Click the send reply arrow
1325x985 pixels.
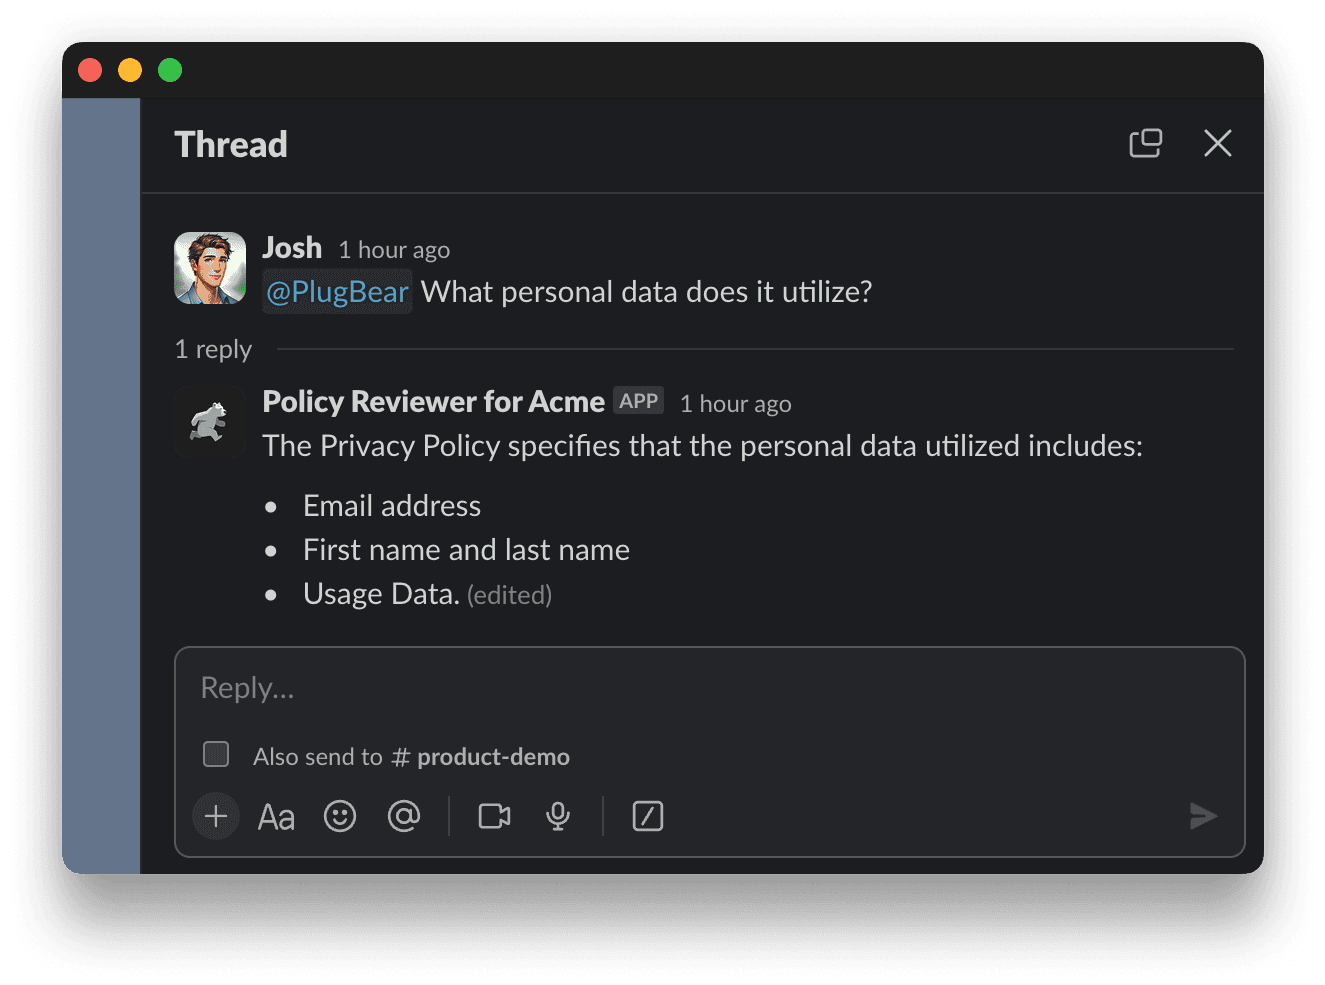coord(1203,816)
